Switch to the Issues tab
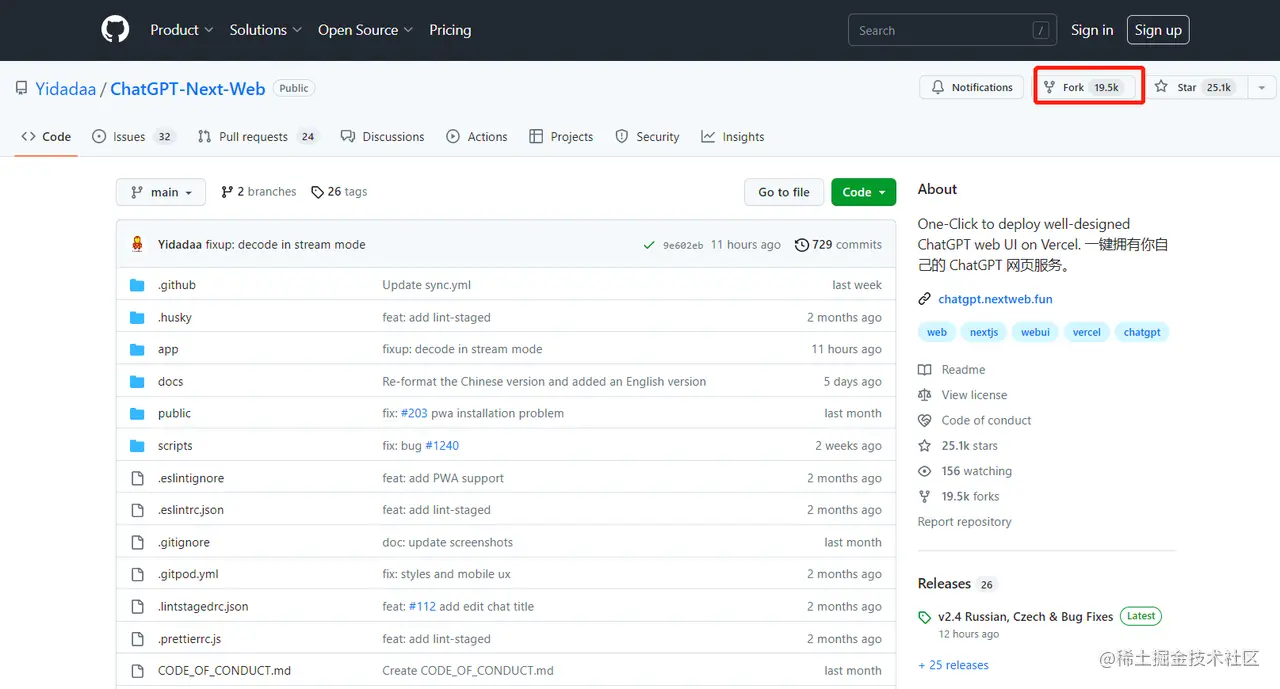The height and width of the screenshot is (689, 1280). click(133, 136)
